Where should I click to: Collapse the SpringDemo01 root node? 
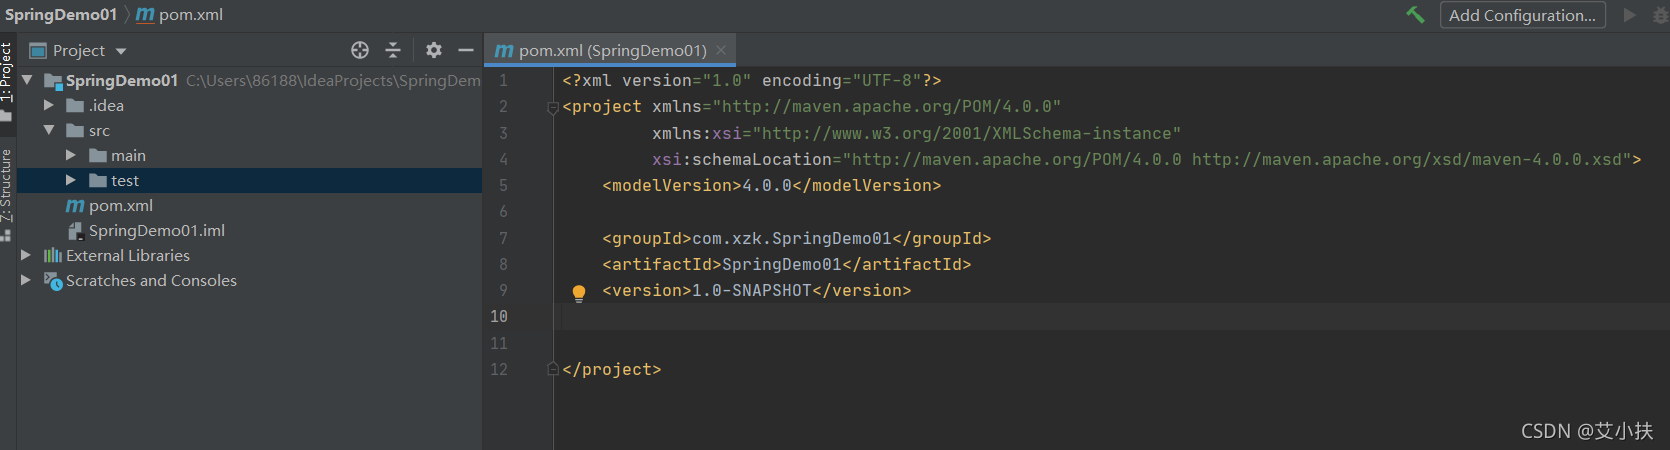pyautogui.click(x=27, y=80)
